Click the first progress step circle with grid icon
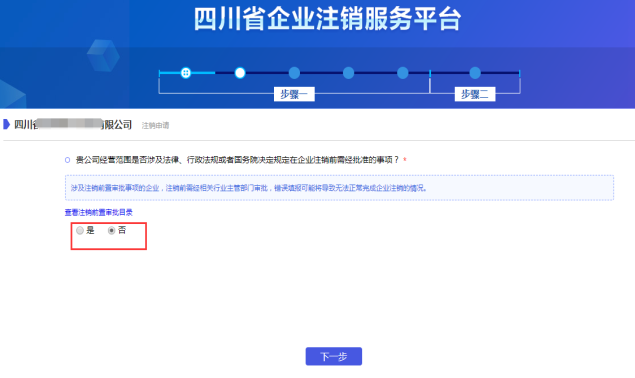 click(x=185, y=73)
